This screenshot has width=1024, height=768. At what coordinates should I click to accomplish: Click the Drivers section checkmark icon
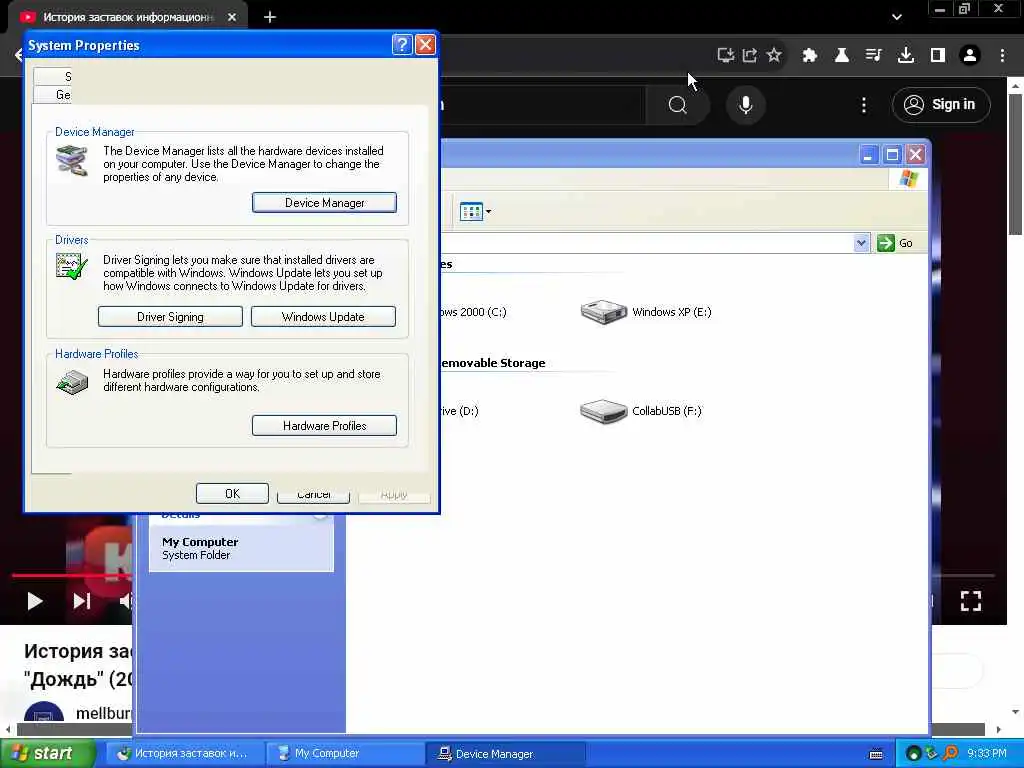pyautogui.click(x=72, y=266)
